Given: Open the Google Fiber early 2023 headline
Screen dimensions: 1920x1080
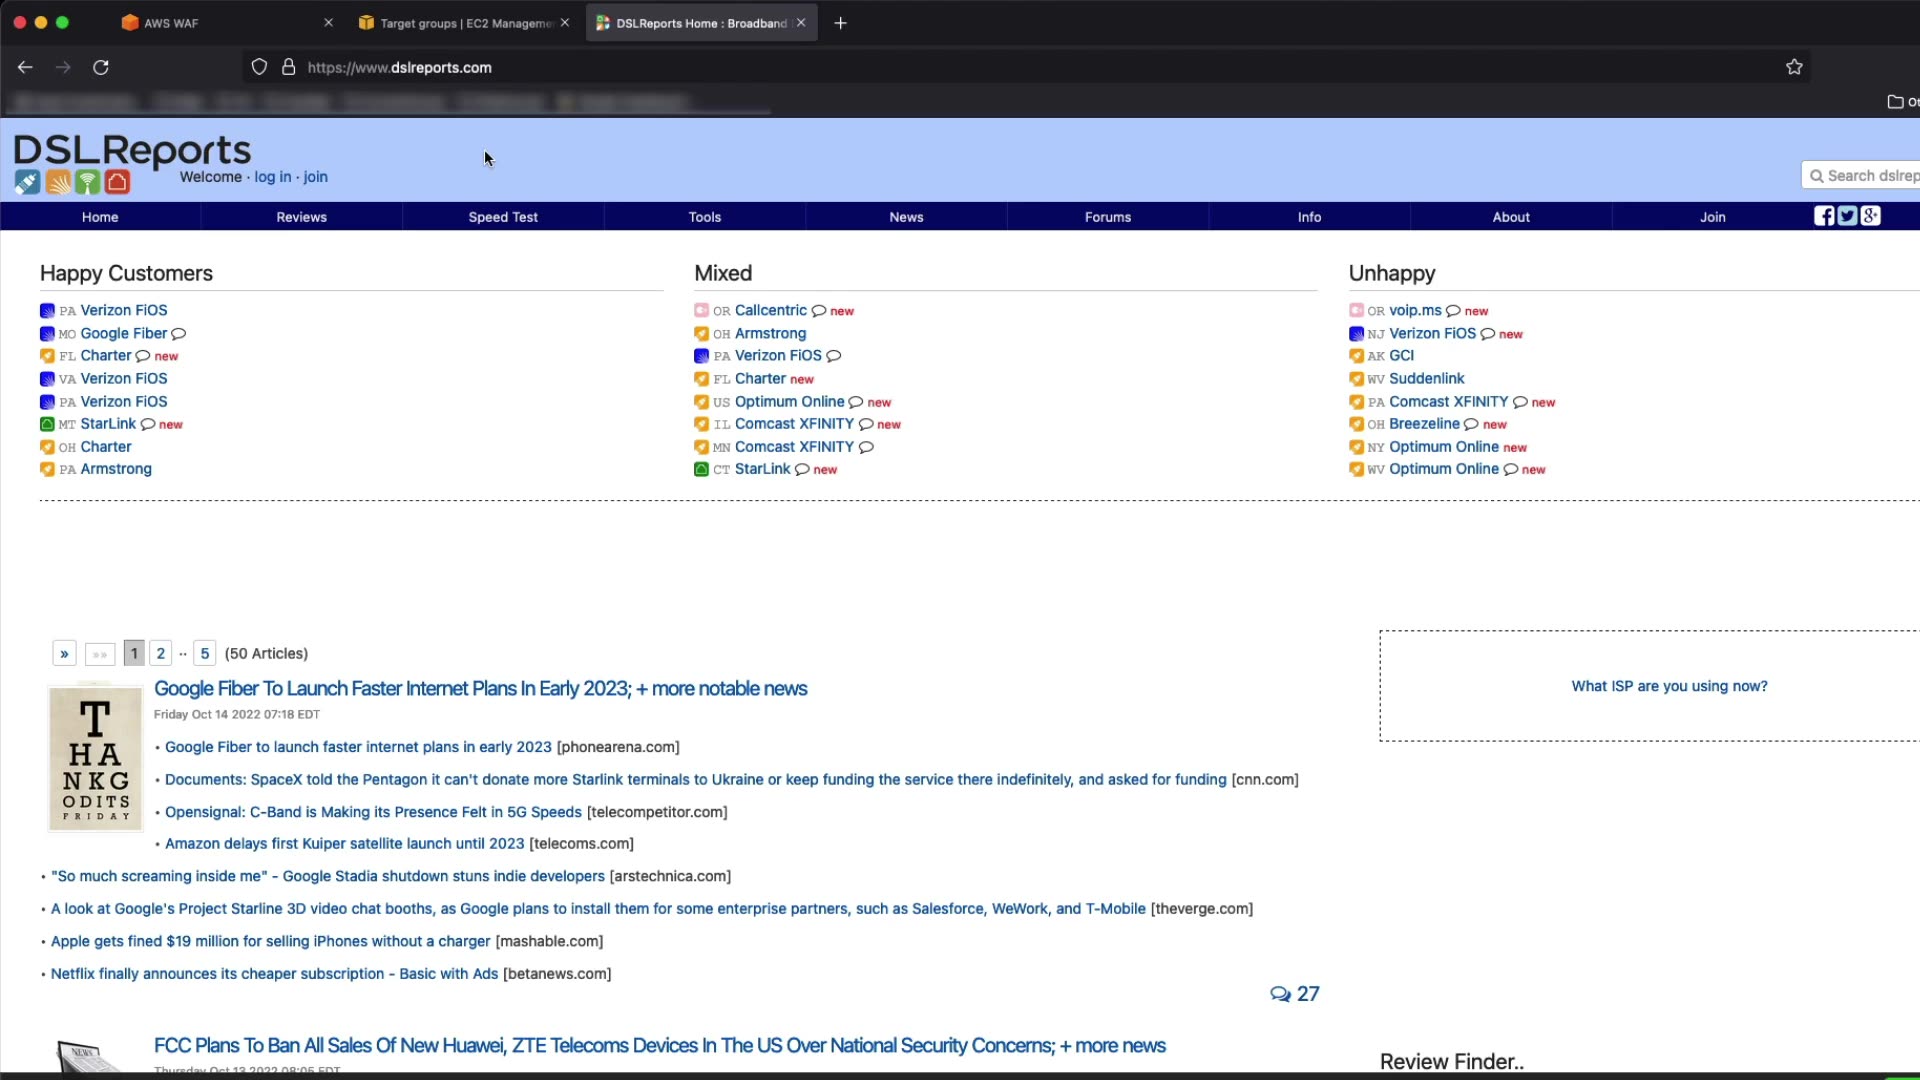Looking at the screenshot, I should click(480, 689).
